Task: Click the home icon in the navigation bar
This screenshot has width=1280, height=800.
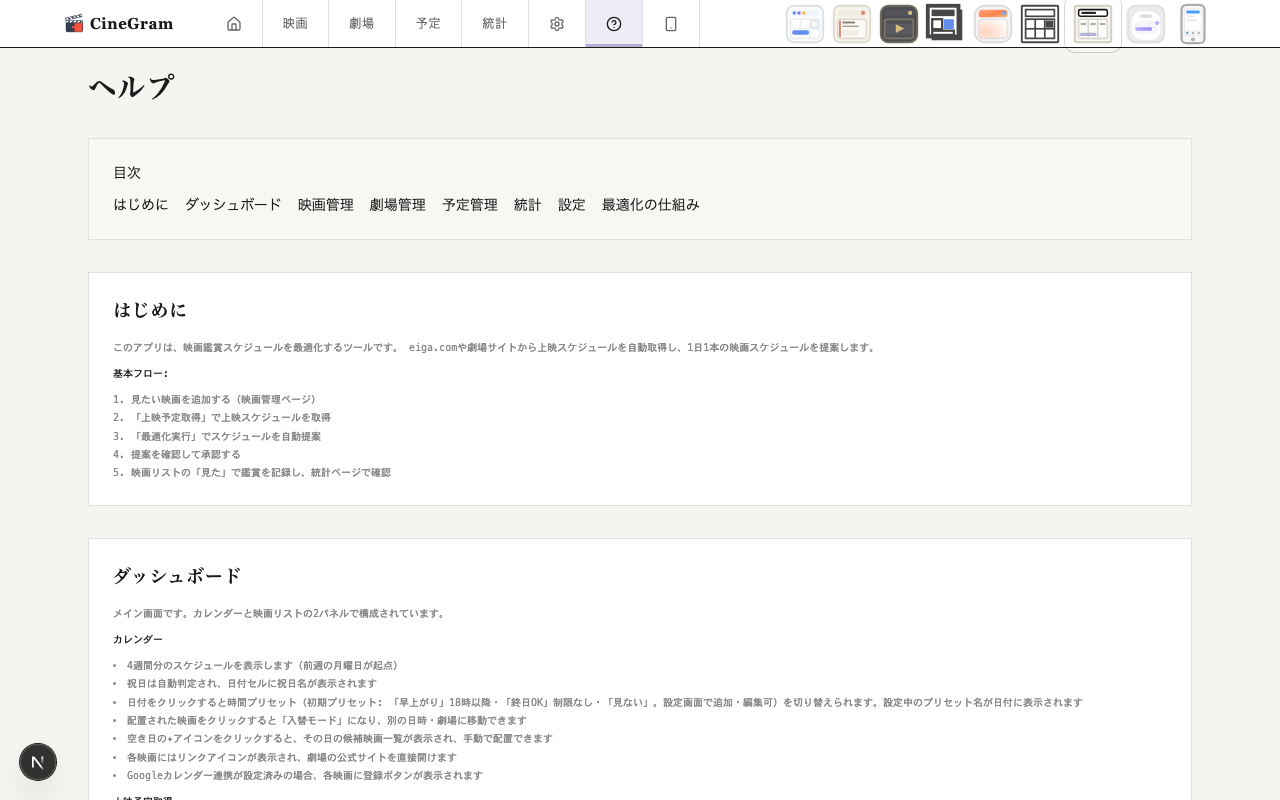Action: 233,23
